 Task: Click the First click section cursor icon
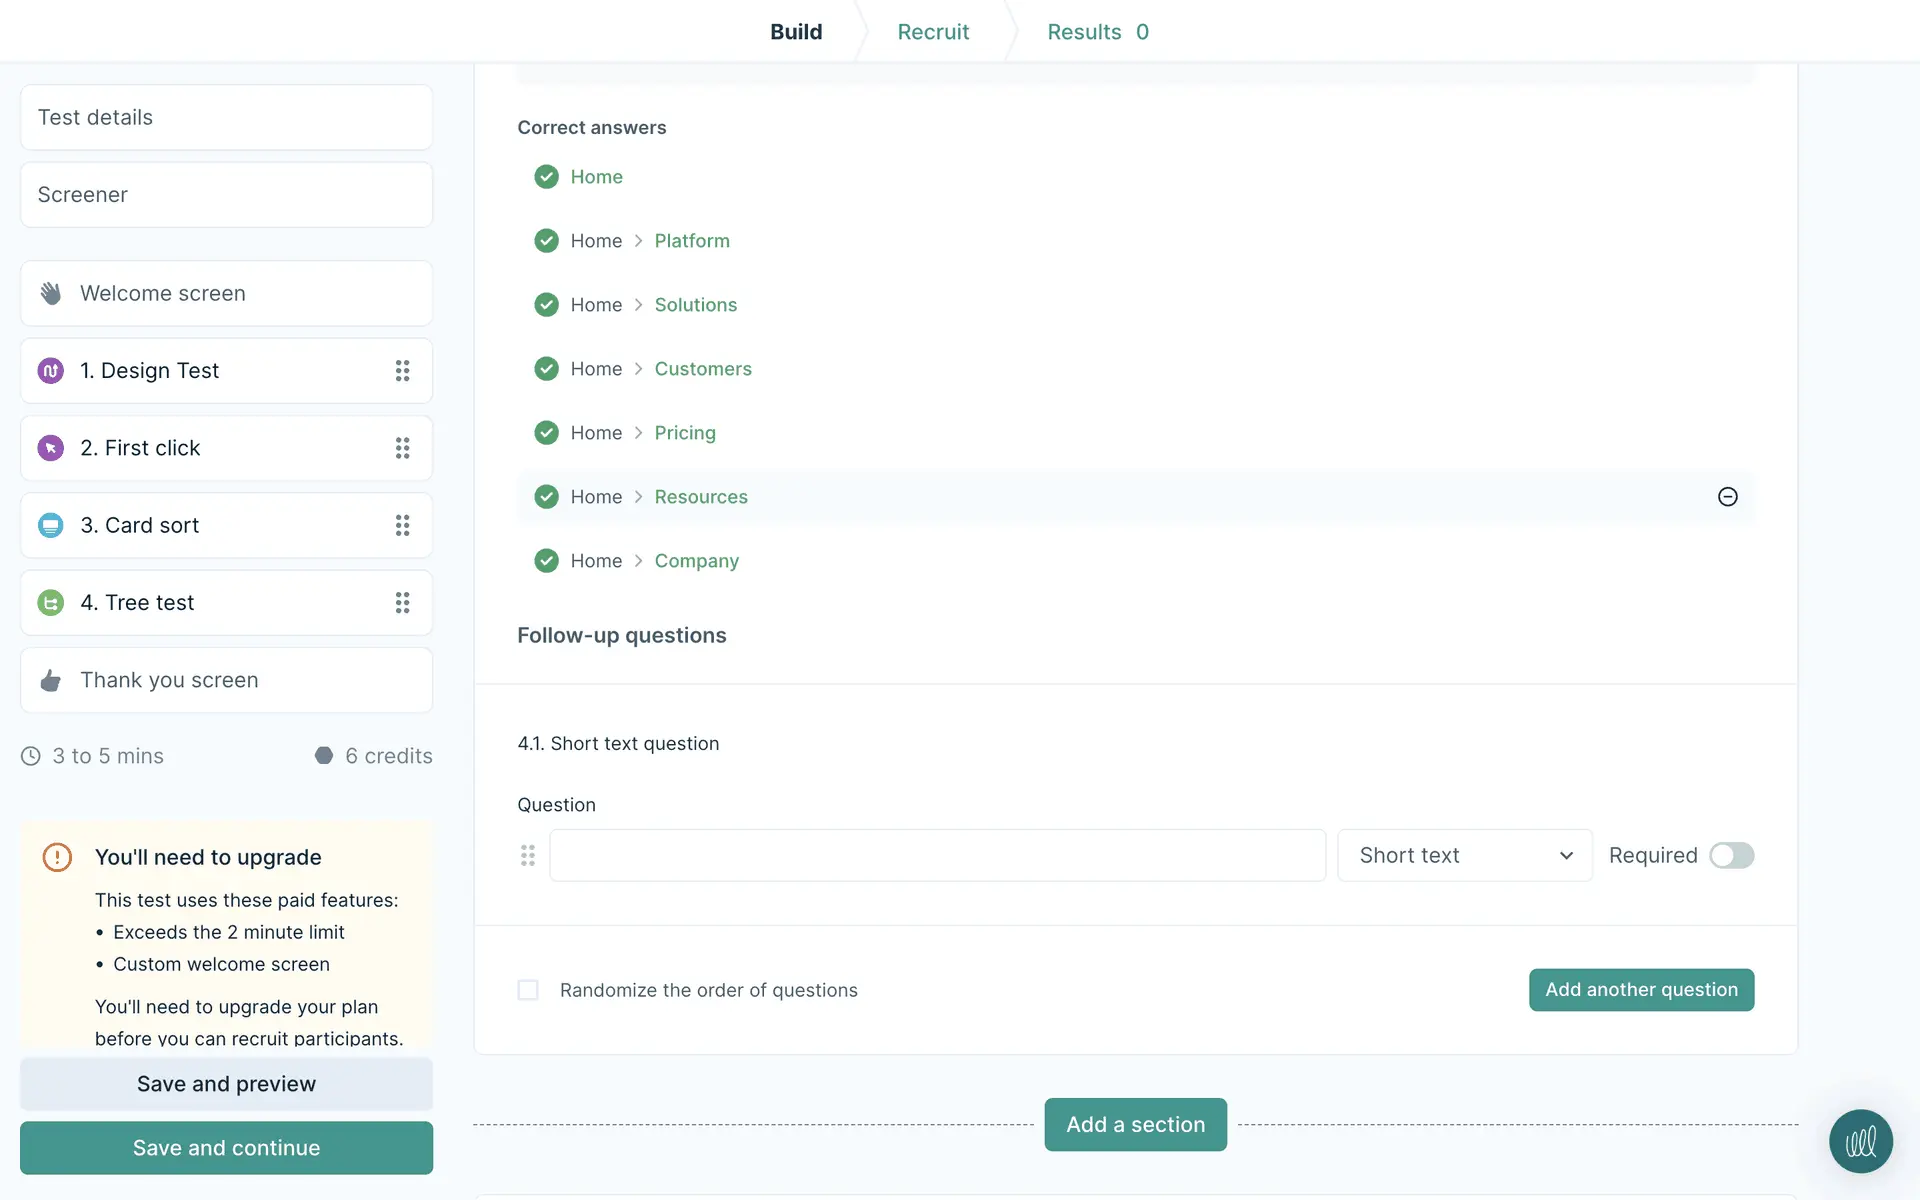point(51,448)
